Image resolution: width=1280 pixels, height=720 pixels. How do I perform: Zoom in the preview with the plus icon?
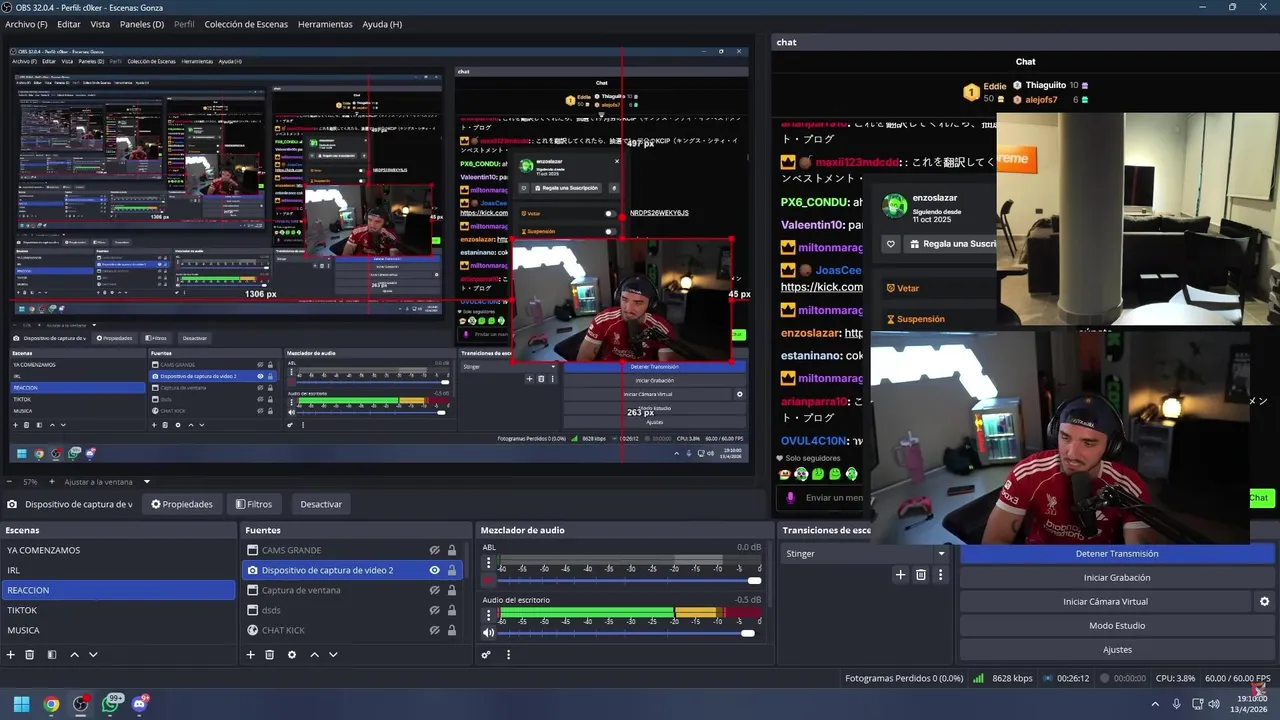pyautogui.click(x=51, y=482)
